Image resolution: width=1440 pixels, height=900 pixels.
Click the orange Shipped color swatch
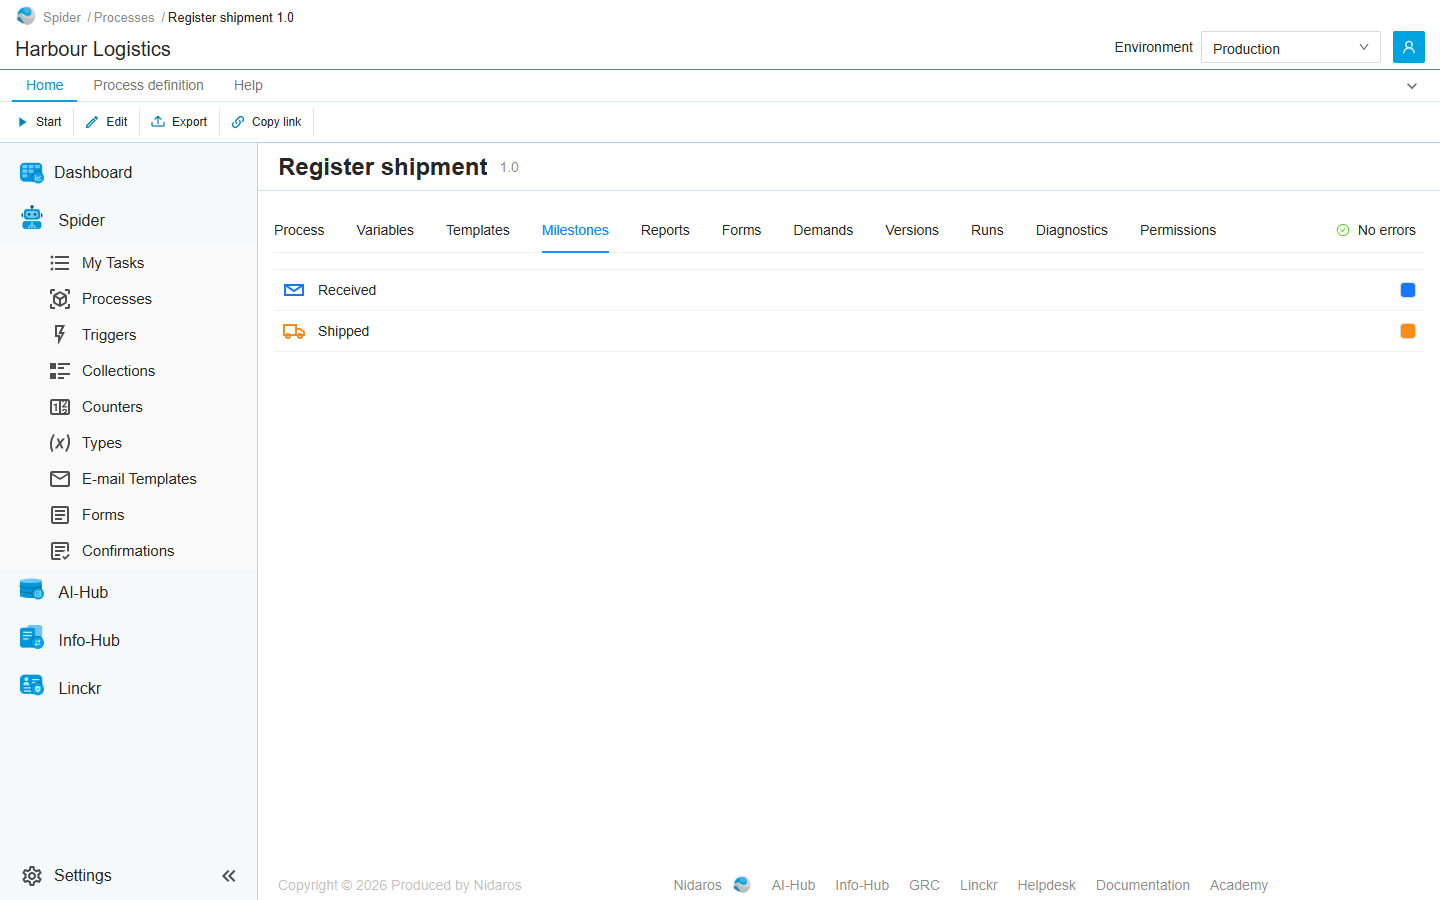[x=1408, y=331]
